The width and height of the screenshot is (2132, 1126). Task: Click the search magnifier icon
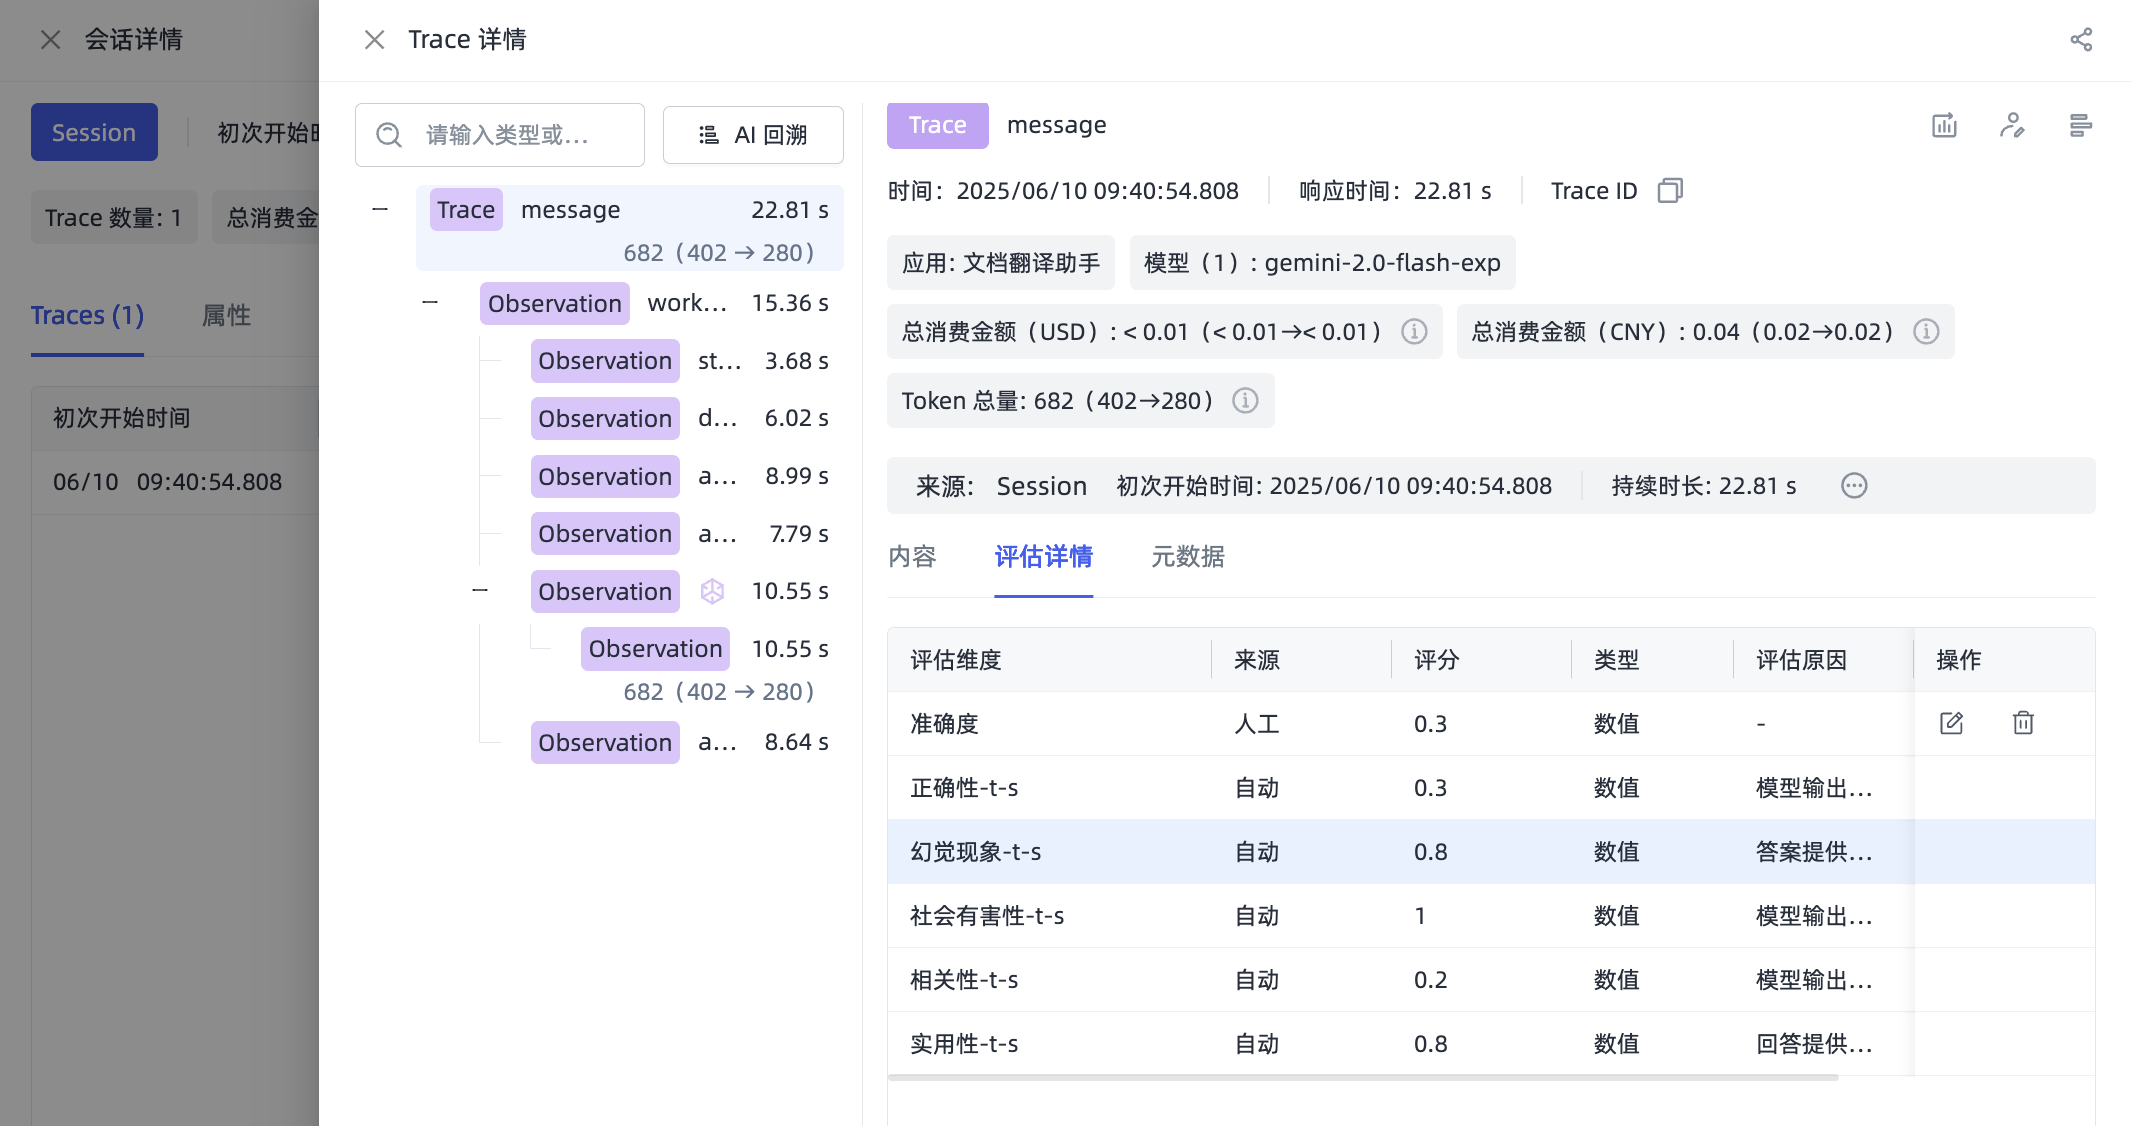point(389,135)
